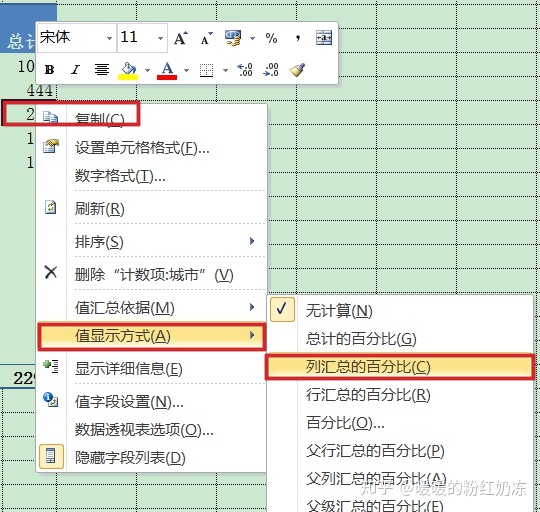The height and width of the screenshot is (512, 540).
Task: Toggle bold formatting in mini toolbar
Action: tap(49, 70)
